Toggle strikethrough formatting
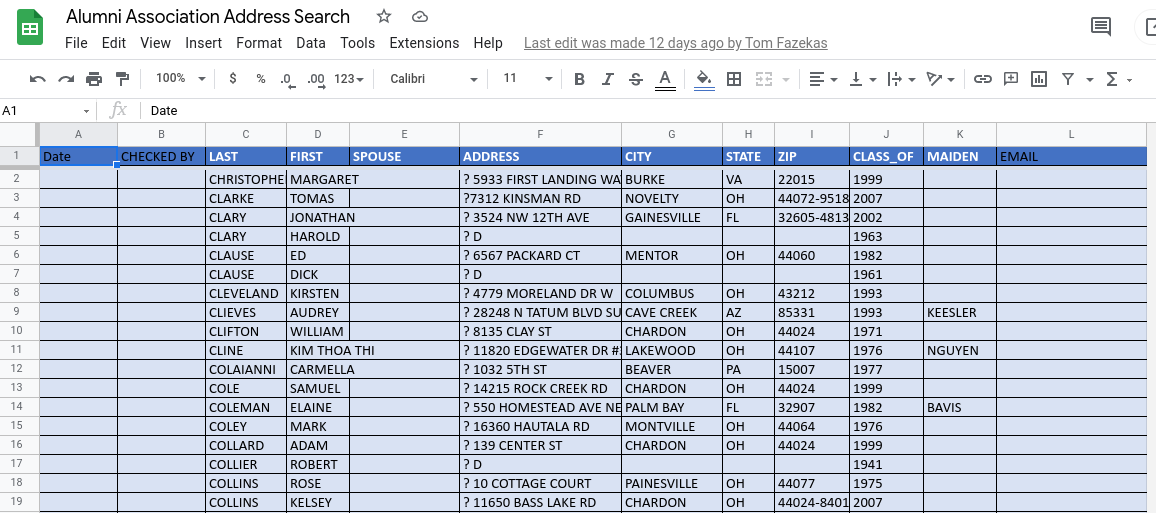The width and height of the screenshot is (1156, 513). pos(636,79)
